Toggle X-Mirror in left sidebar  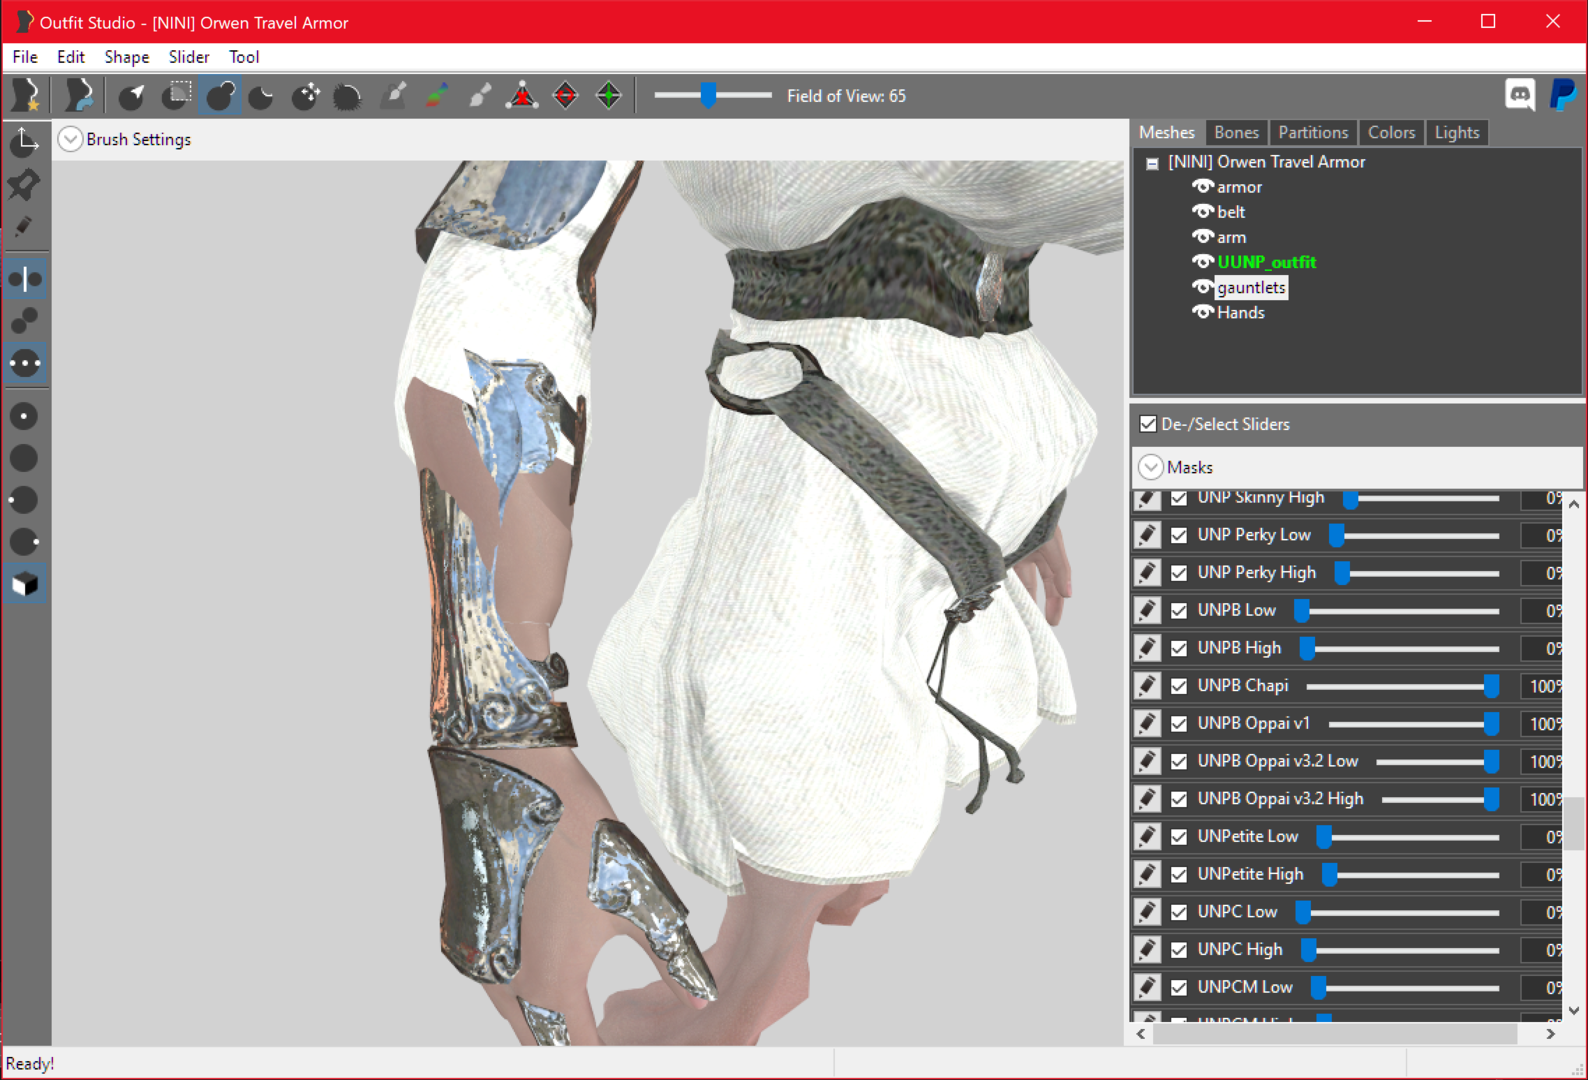(x=25, y=279)
